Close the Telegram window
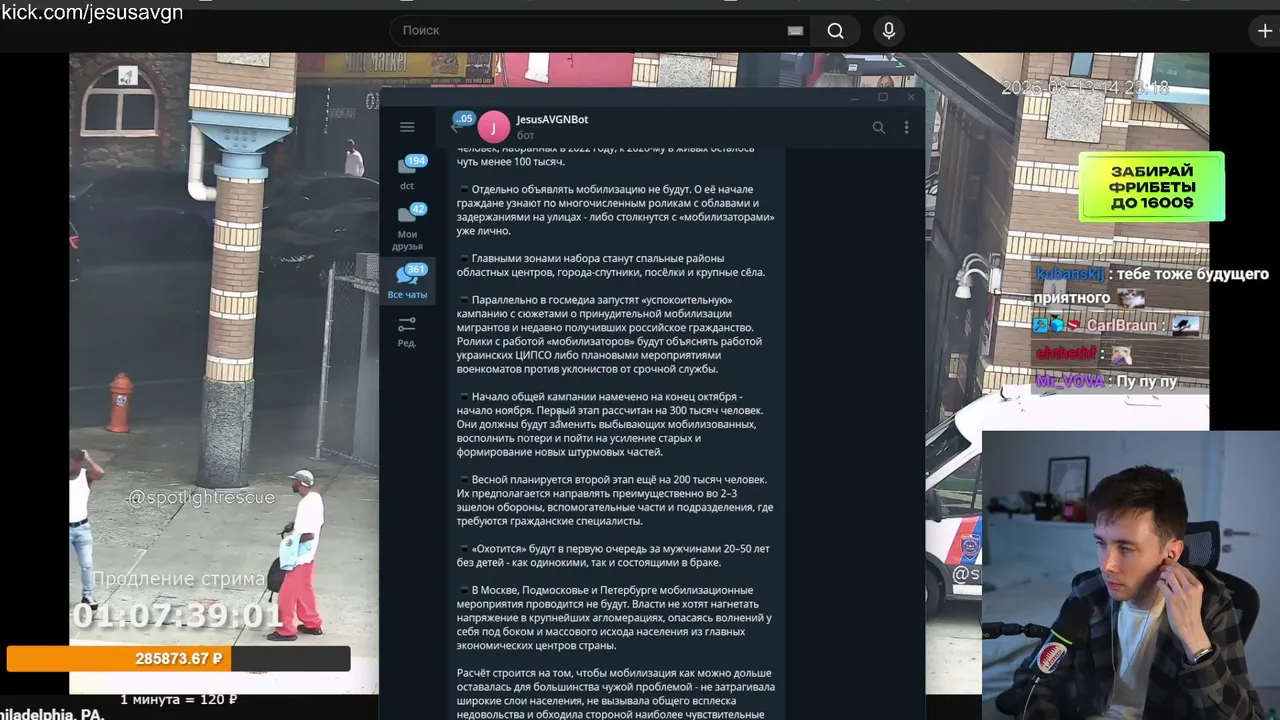The width and height of the screenshot is (1280, 720). (910, 97)
